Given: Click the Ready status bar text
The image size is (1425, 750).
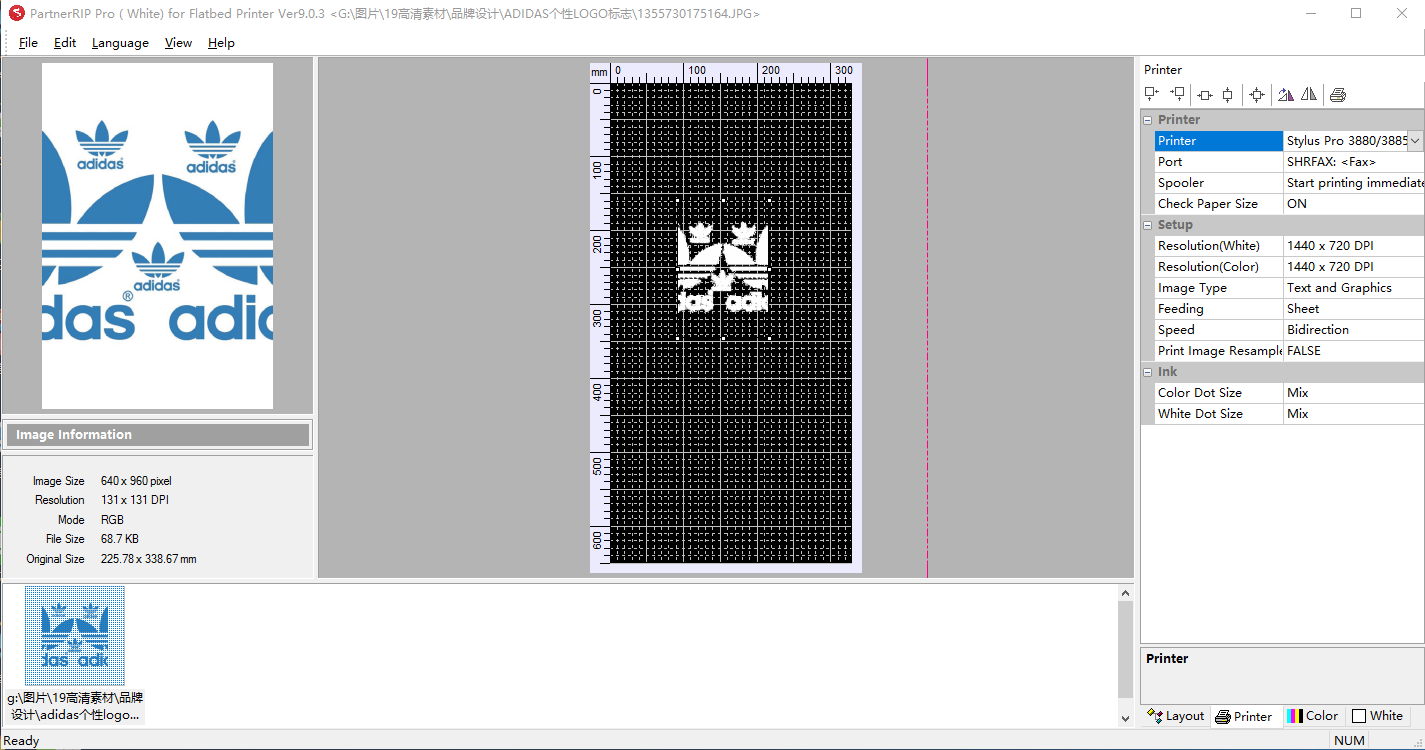Looking at the screenshot, I should coord(22,741).
